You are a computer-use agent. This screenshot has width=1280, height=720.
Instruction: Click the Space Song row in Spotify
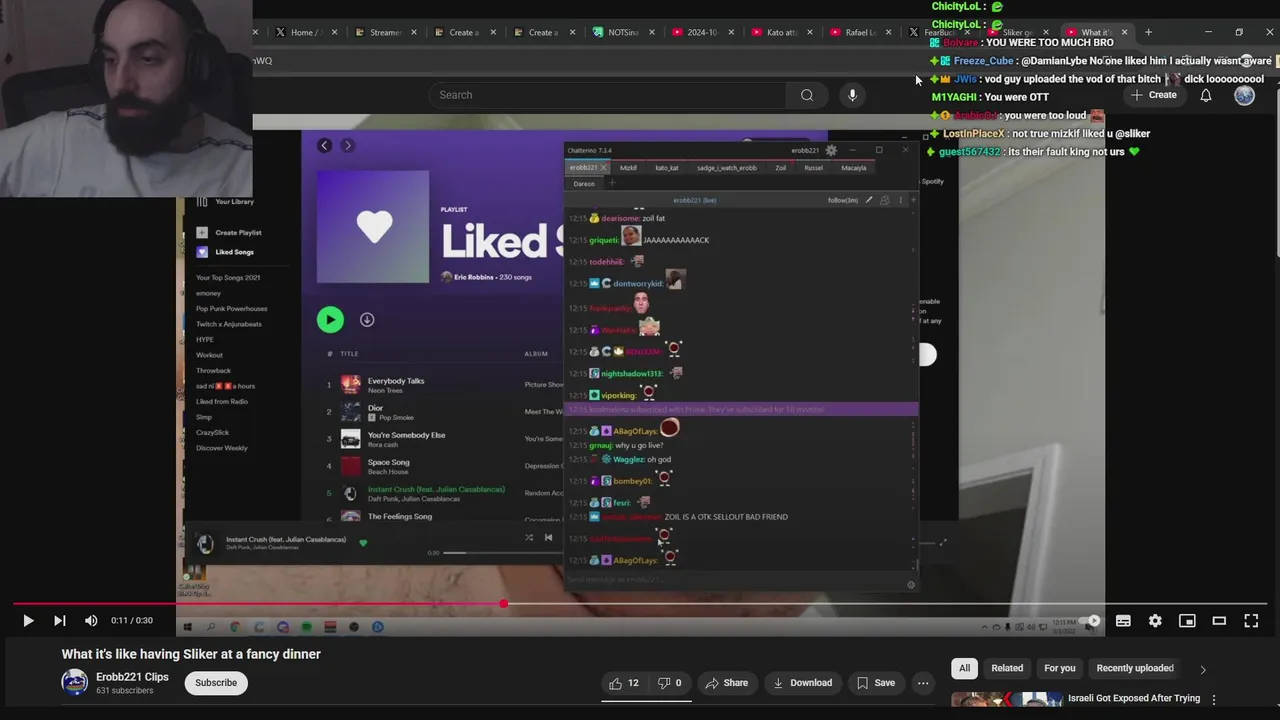[x=440, y=466]
